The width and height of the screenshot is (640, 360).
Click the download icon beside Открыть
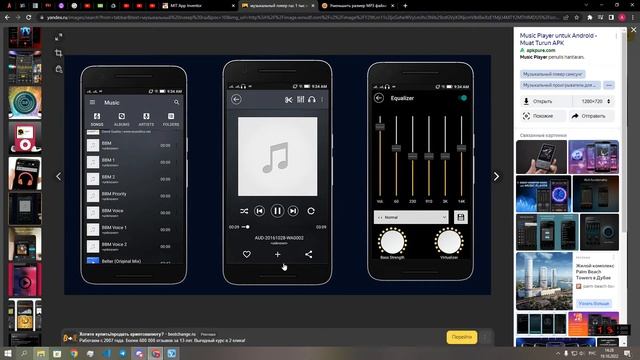pyautogui.click(x=526, y=101)
